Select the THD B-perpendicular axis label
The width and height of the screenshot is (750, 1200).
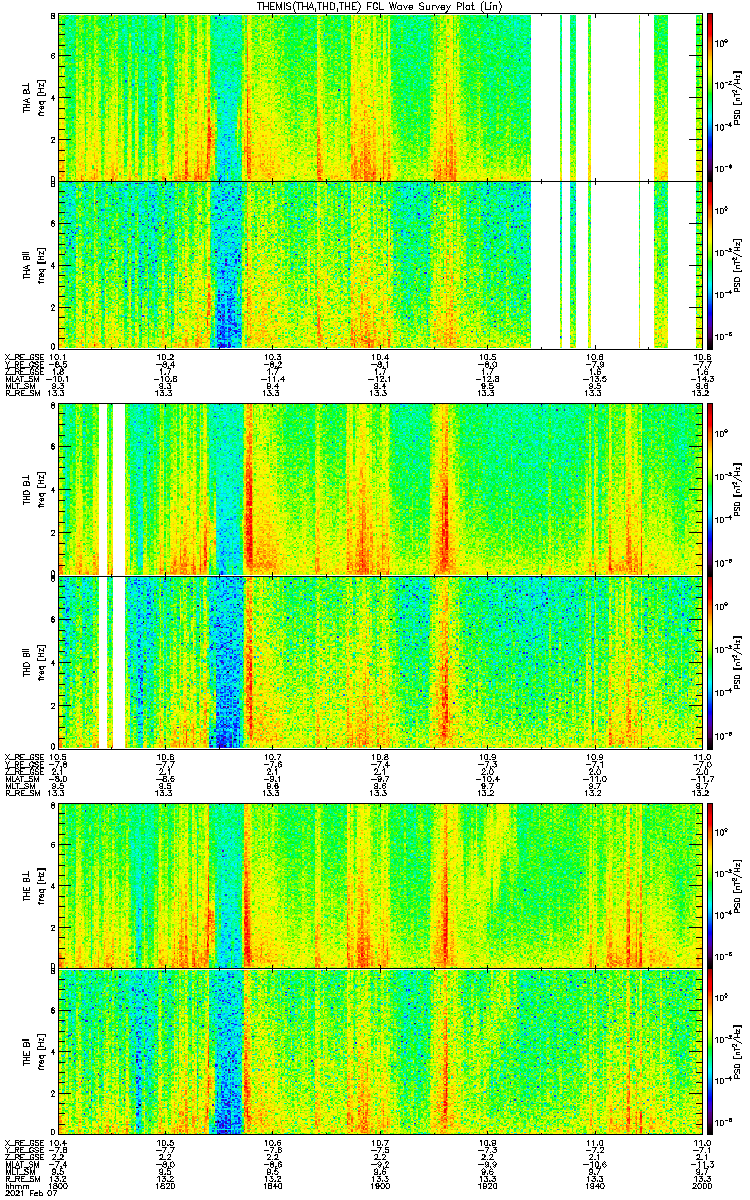click(x=28, y=489)
